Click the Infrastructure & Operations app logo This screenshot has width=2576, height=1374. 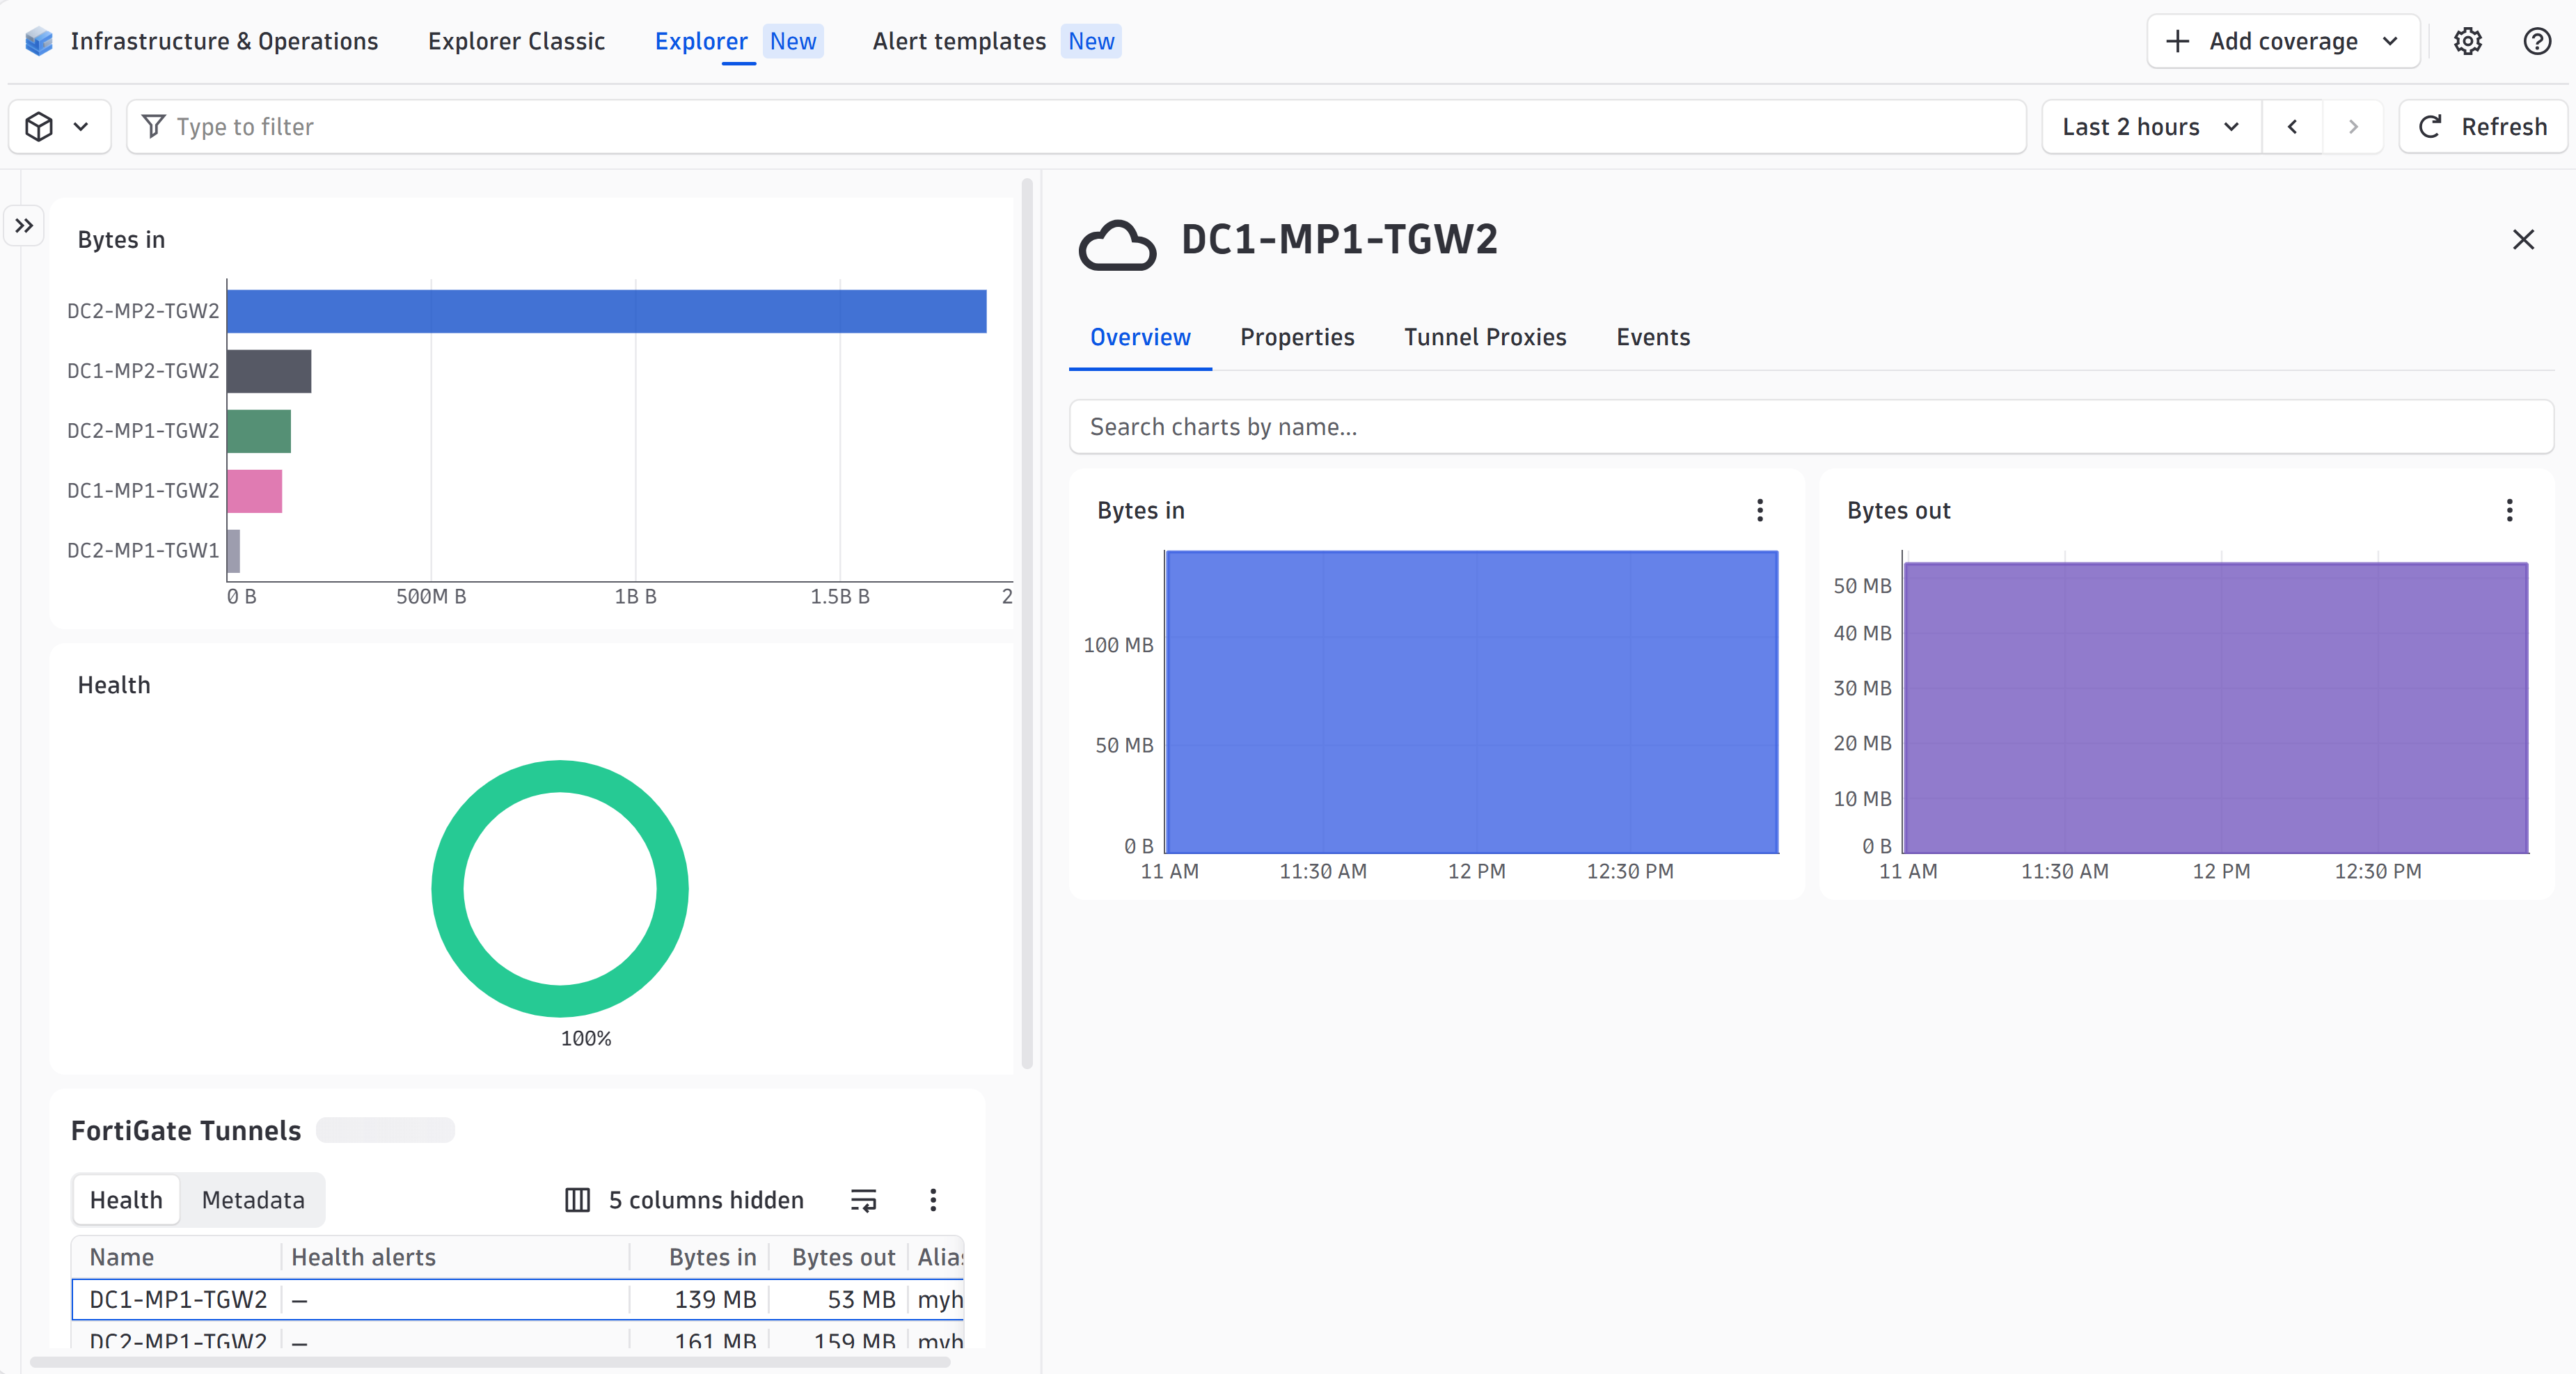[x=39, y=41]
